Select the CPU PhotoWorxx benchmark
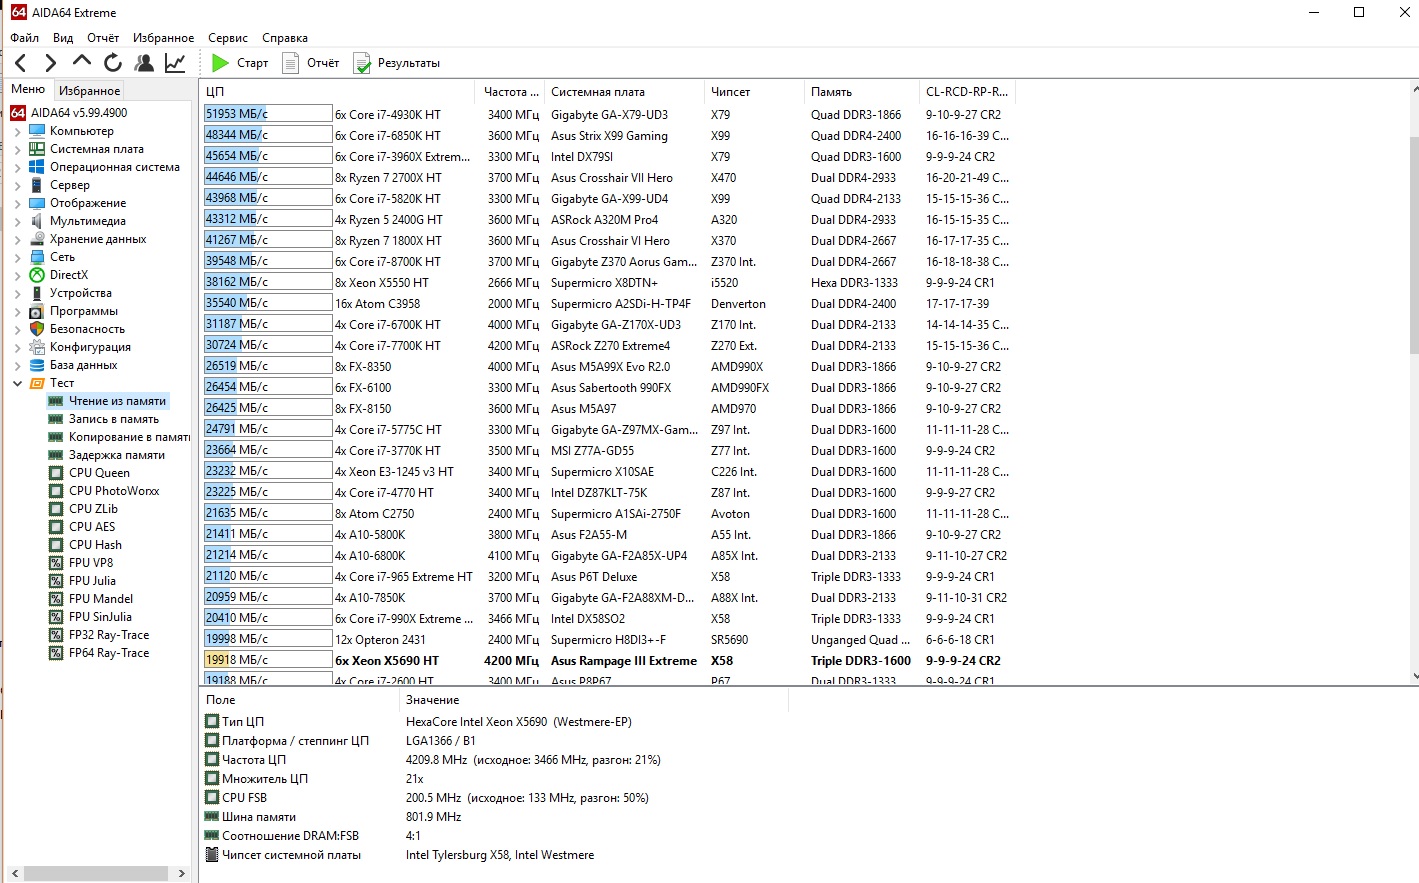The image size is (1419, 883). point(114,491)
